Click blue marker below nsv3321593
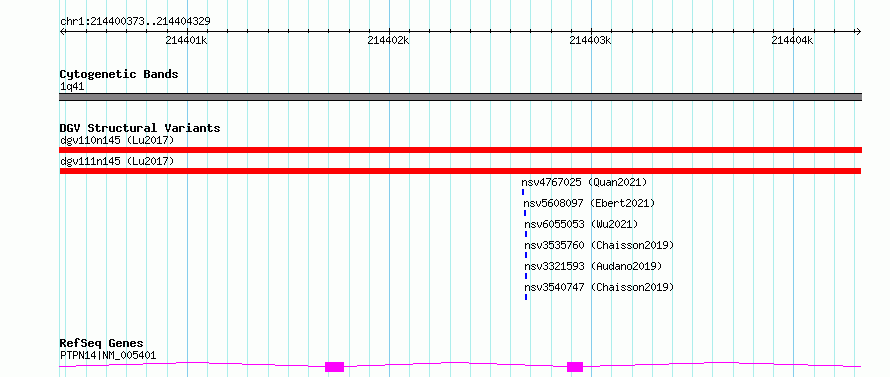The image size is (890, 377). (526, 276)
